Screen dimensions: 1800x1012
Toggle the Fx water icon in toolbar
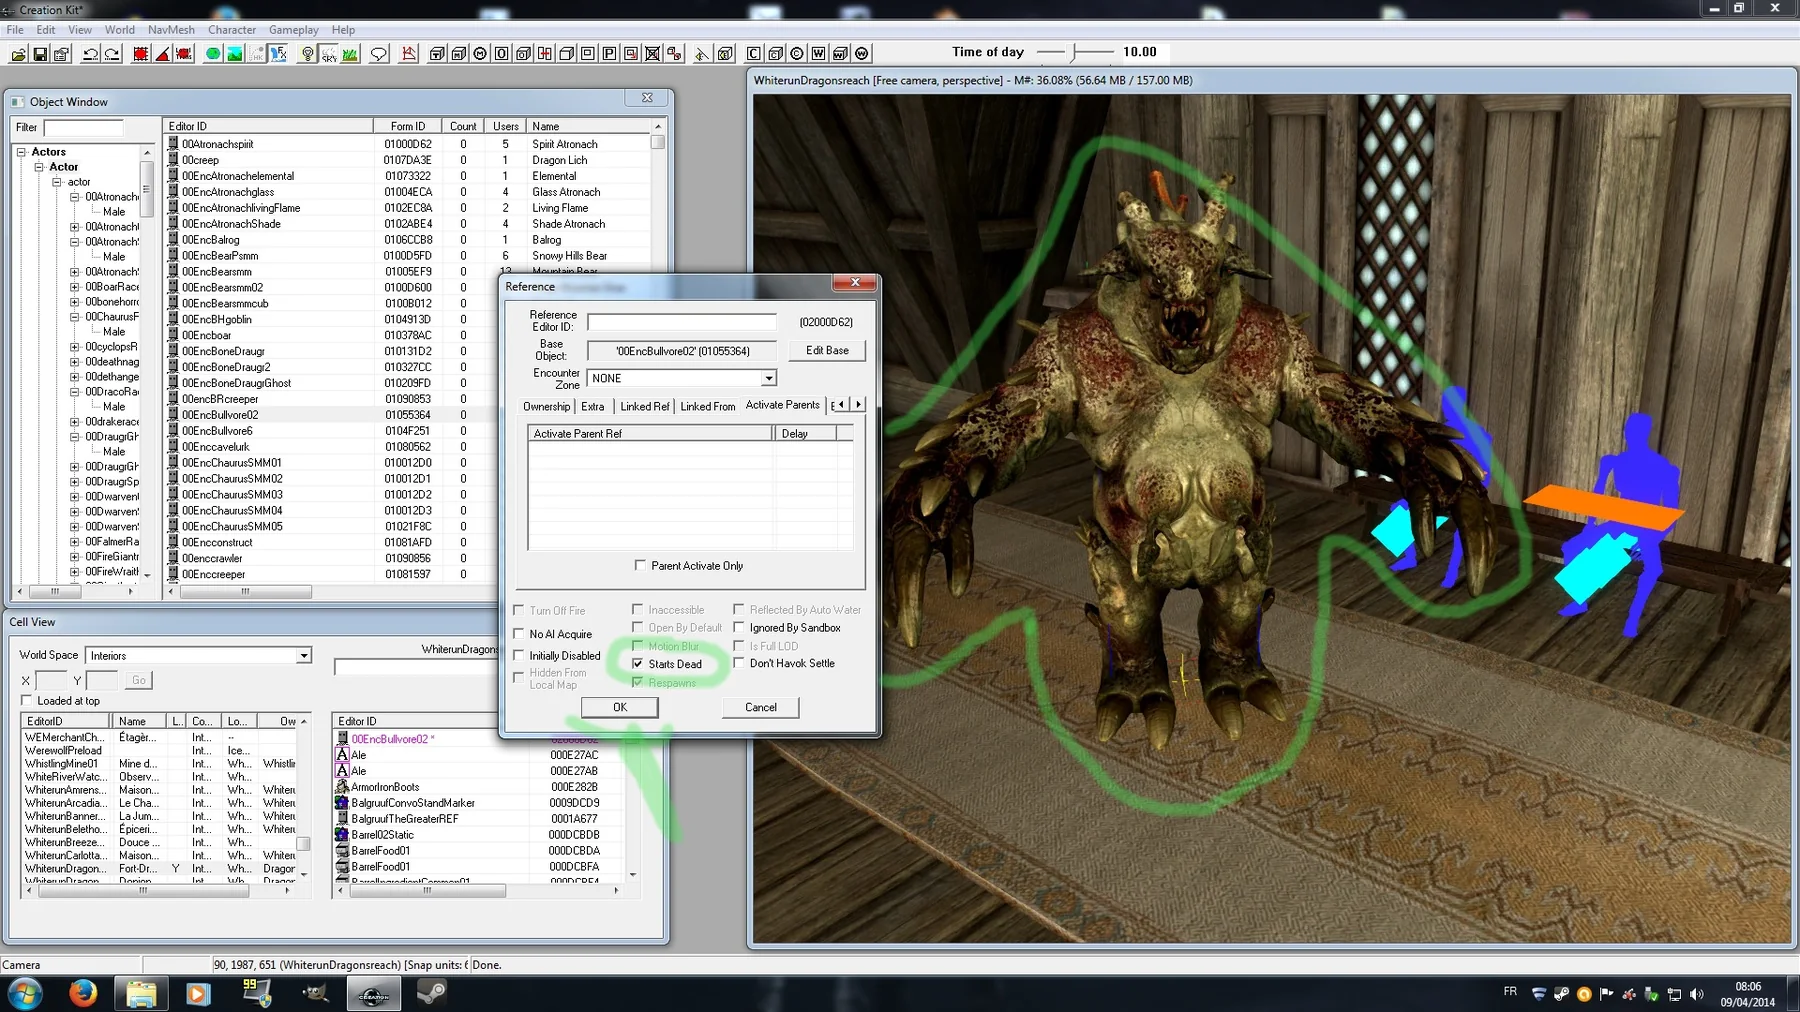pyautogui.click(x=279, y=54)
